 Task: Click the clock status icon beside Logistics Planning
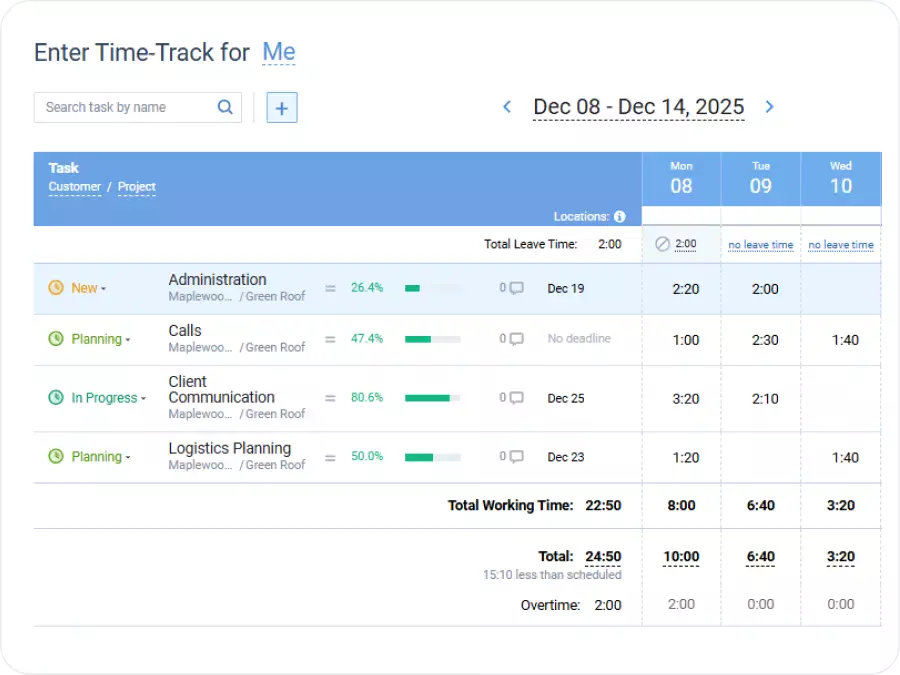pyautogui.click(x=57, y=457)
